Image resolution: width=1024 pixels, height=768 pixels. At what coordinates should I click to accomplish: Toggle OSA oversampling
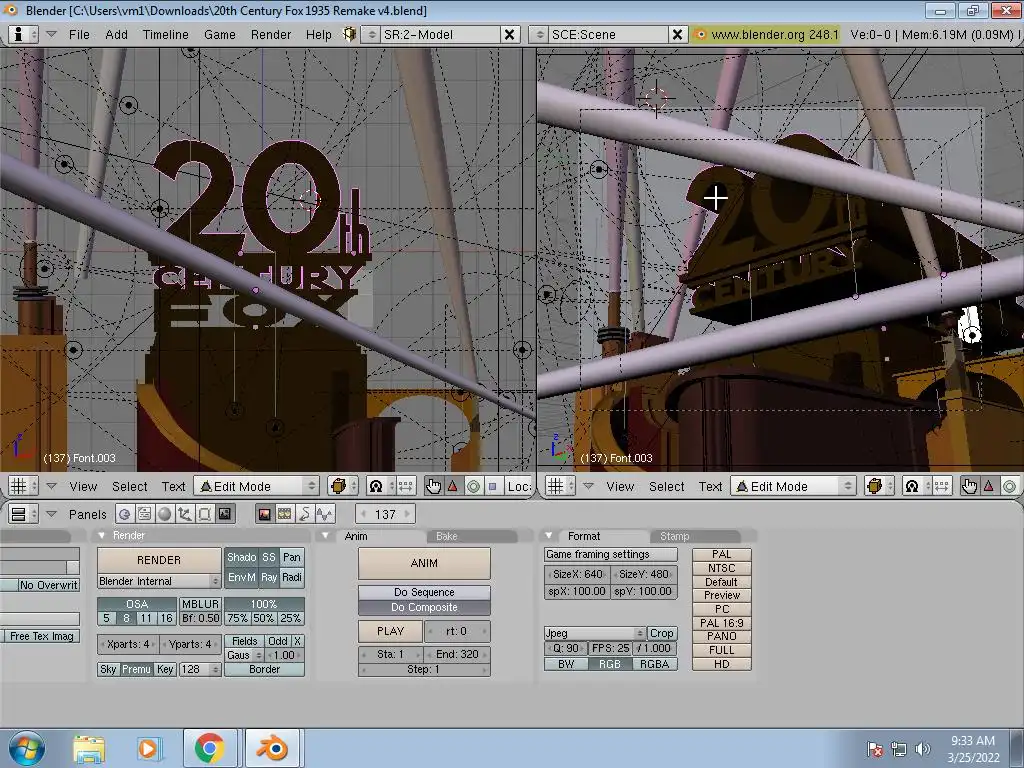pyautogui.click(x=136, y=604)
